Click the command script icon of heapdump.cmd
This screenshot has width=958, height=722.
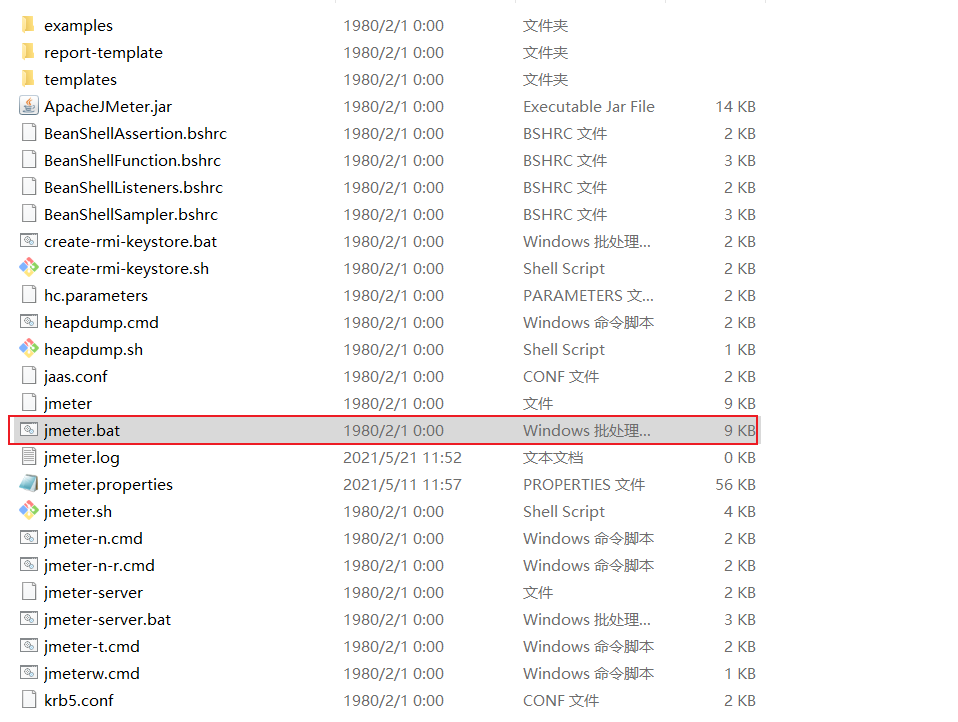(x=29, y=321)
